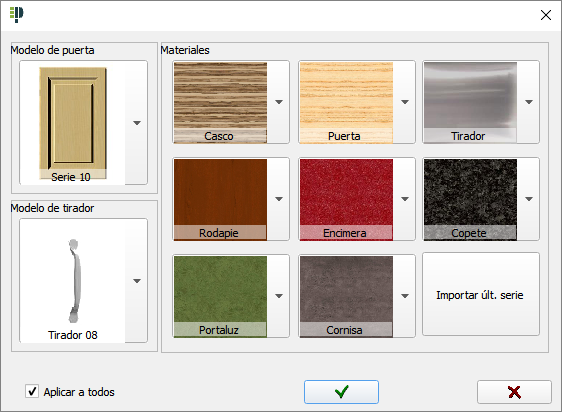
Task: Expand the Copete material dropdown
Action: (x=529, y=199)
